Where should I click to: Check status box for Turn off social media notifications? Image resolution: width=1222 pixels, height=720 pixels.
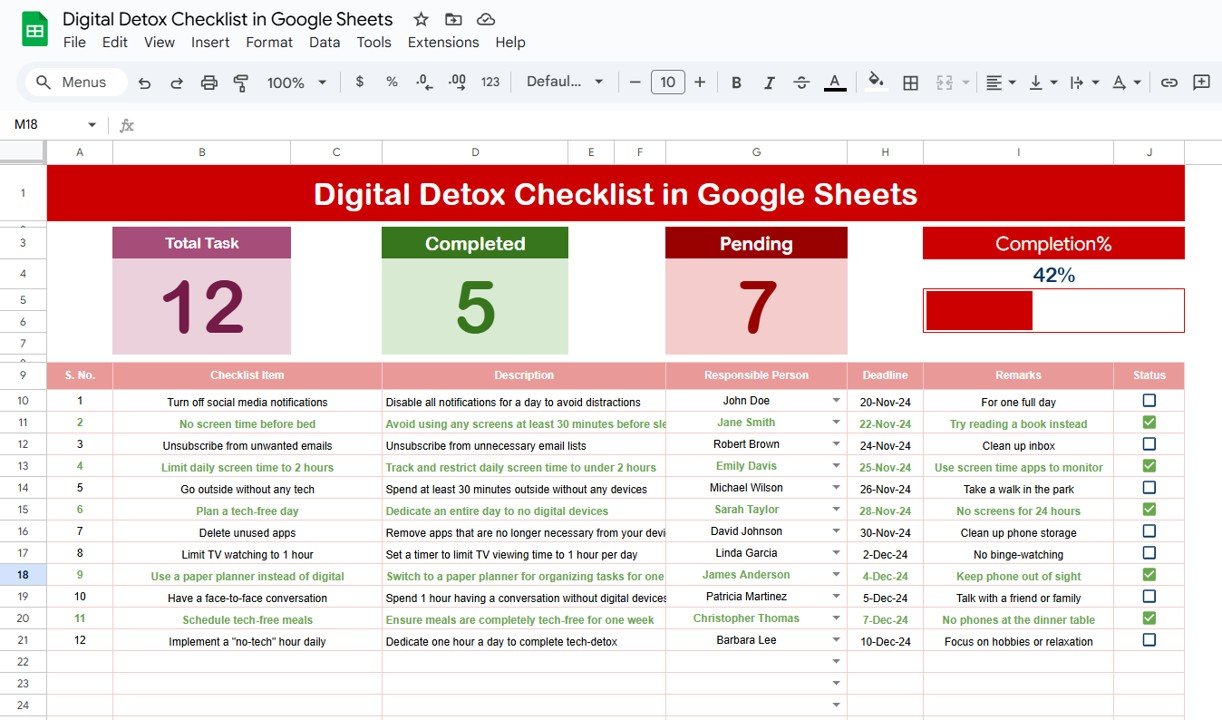[1149, 401]
